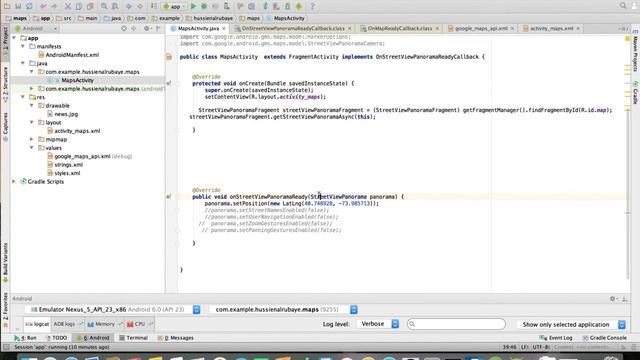
Task: Select styles.xml in values folder
Action: [x=67, y=173]
